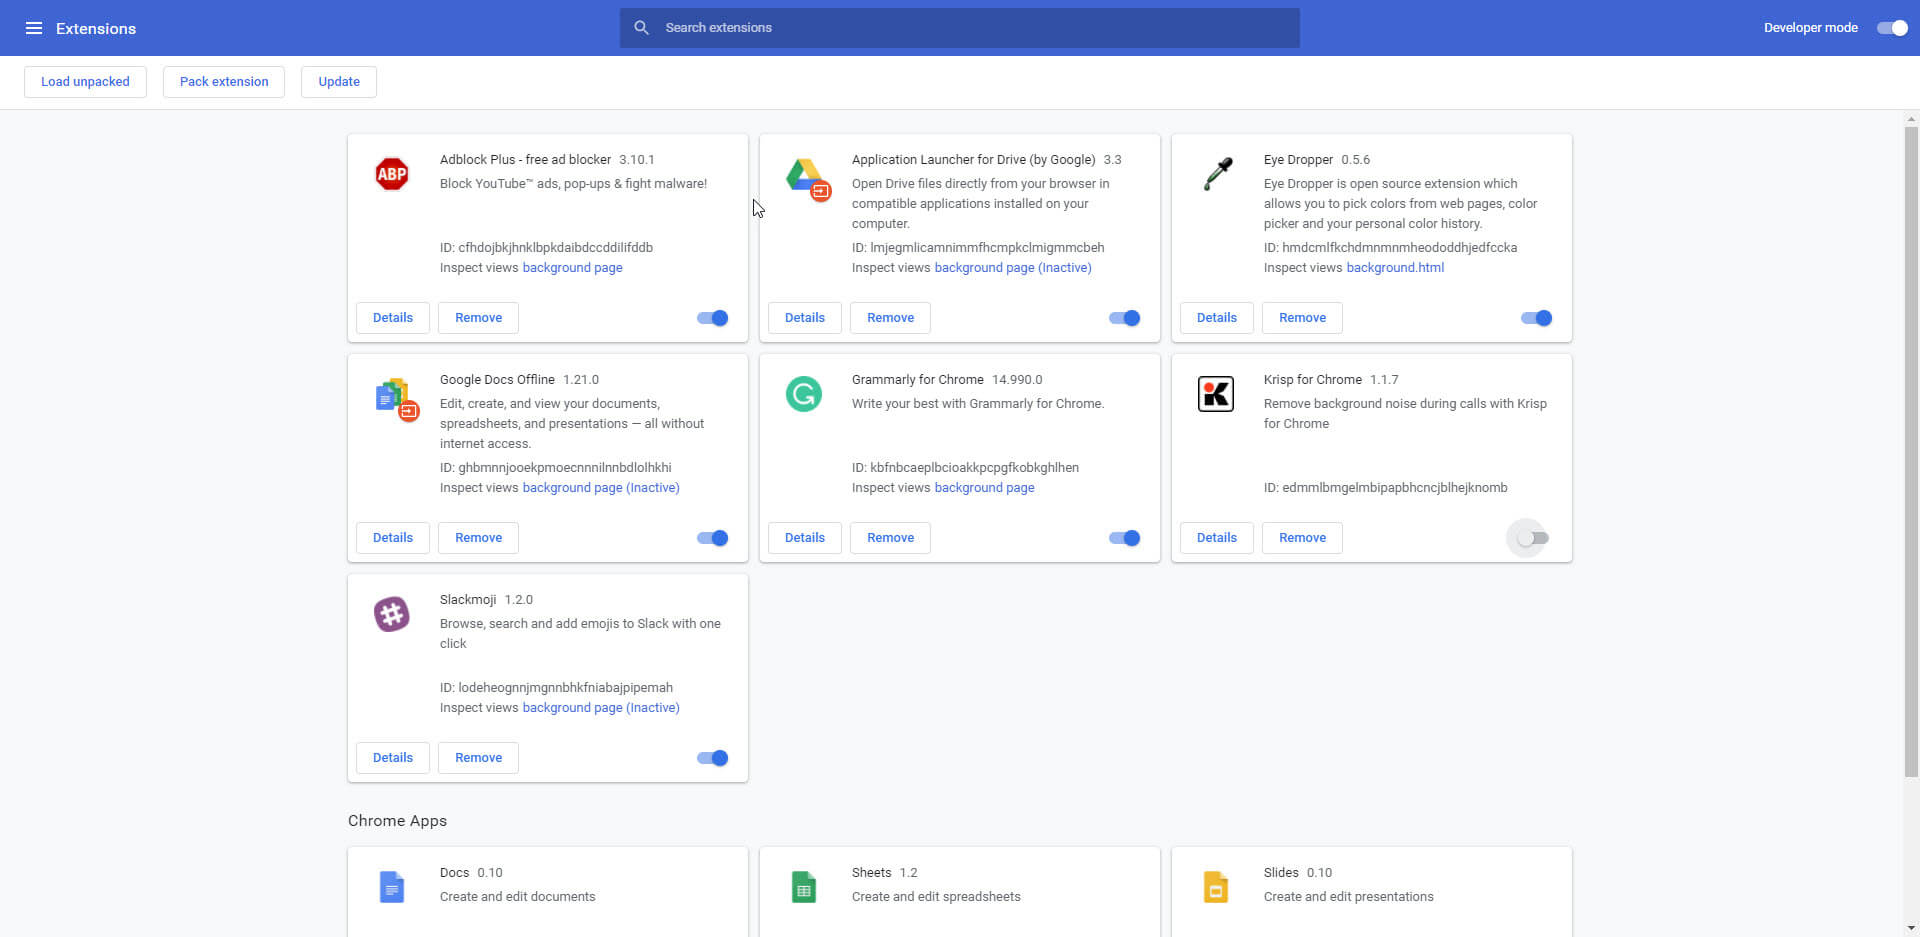Click the Chrome Apps heading

tap(397, 821)
